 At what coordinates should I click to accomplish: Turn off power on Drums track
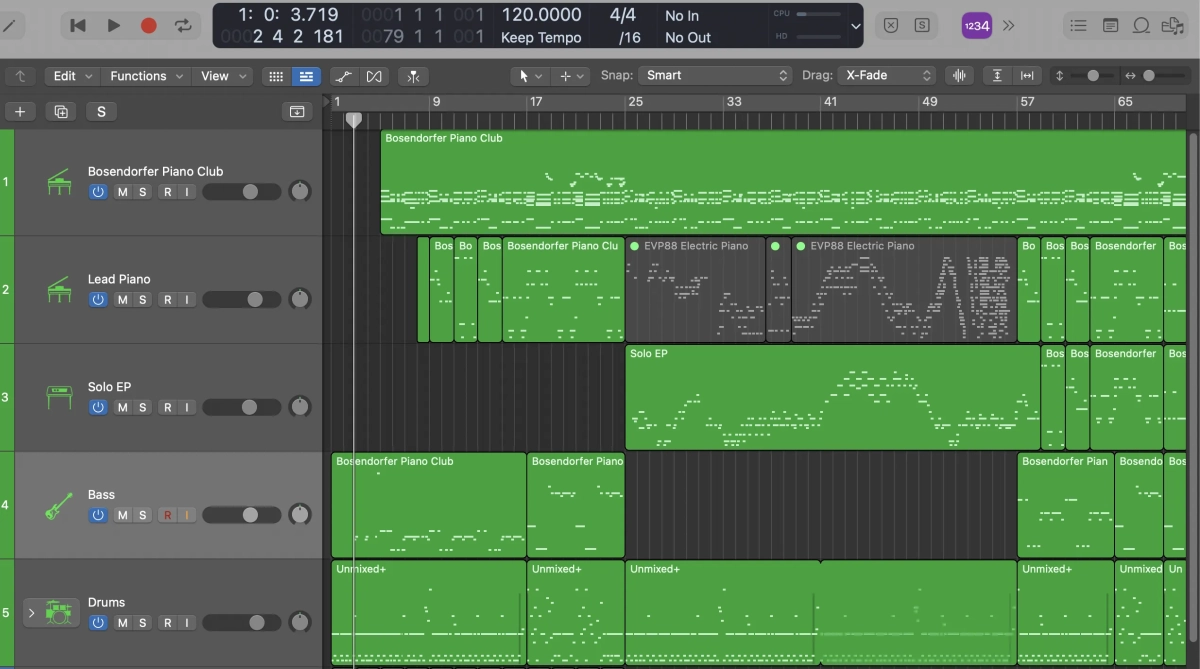[x=98, y=623]
